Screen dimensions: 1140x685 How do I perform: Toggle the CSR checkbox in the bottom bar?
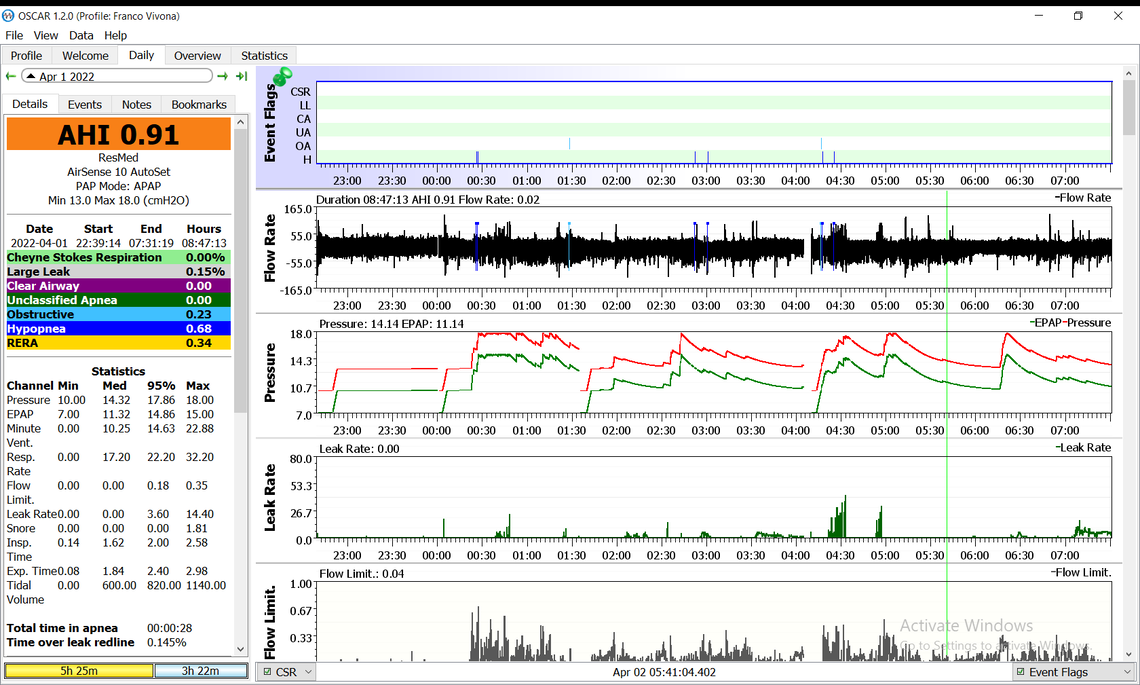tap(268, 672)
